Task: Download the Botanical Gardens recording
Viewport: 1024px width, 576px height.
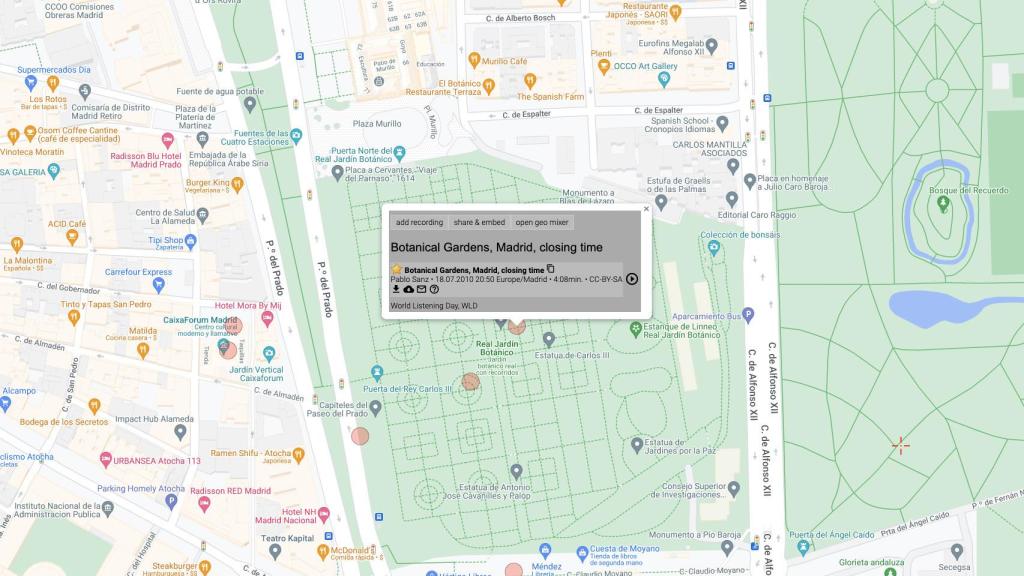Action: point(396,289)
